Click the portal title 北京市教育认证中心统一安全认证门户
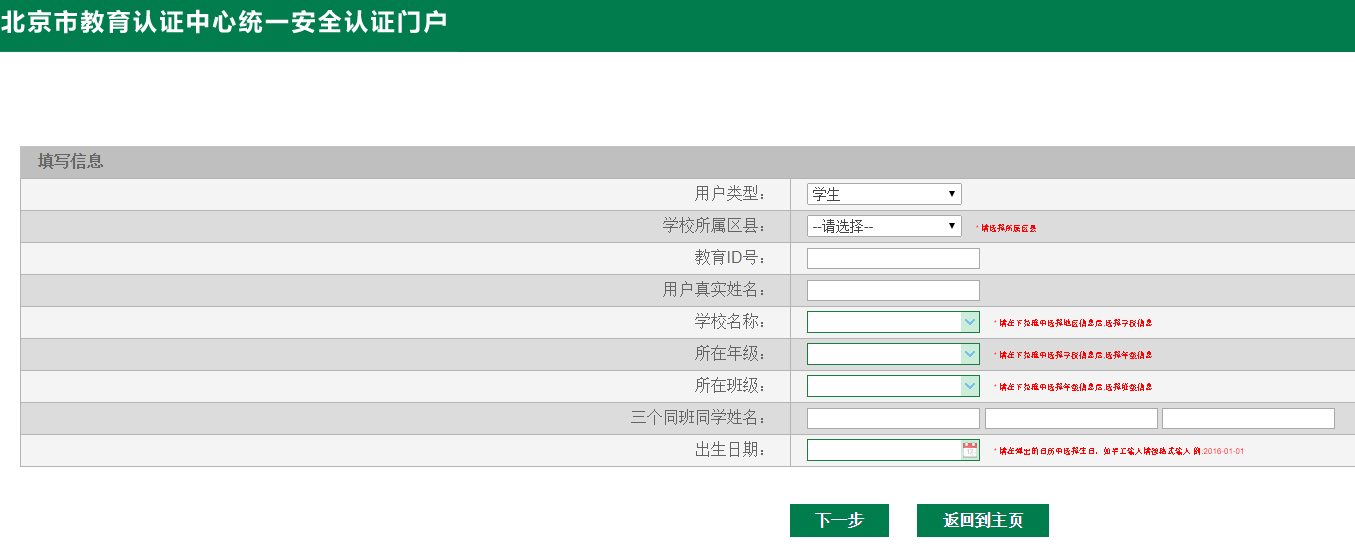This screenshot has width=1355, height=551. 224,22
